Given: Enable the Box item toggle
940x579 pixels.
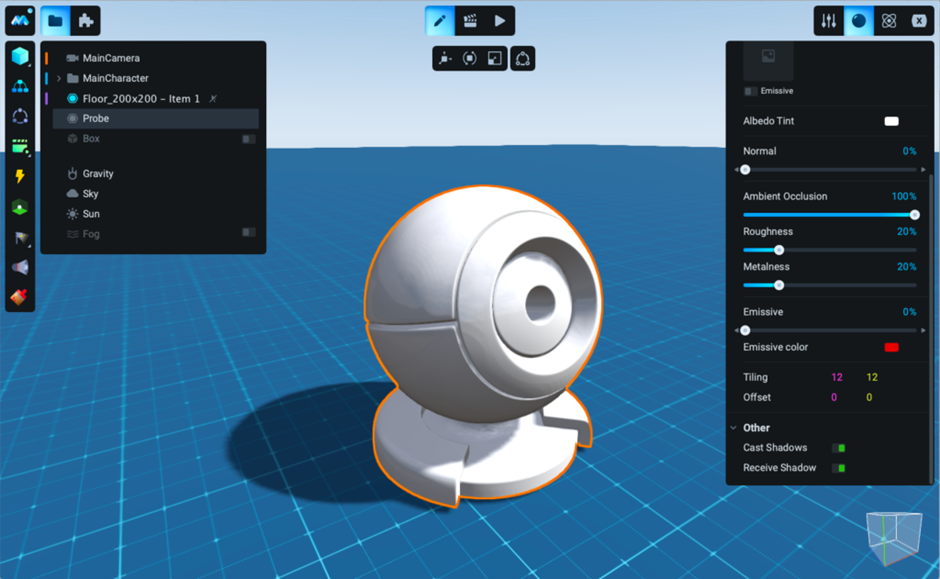Looking at the screenshot, I should [x=249, y=139].
